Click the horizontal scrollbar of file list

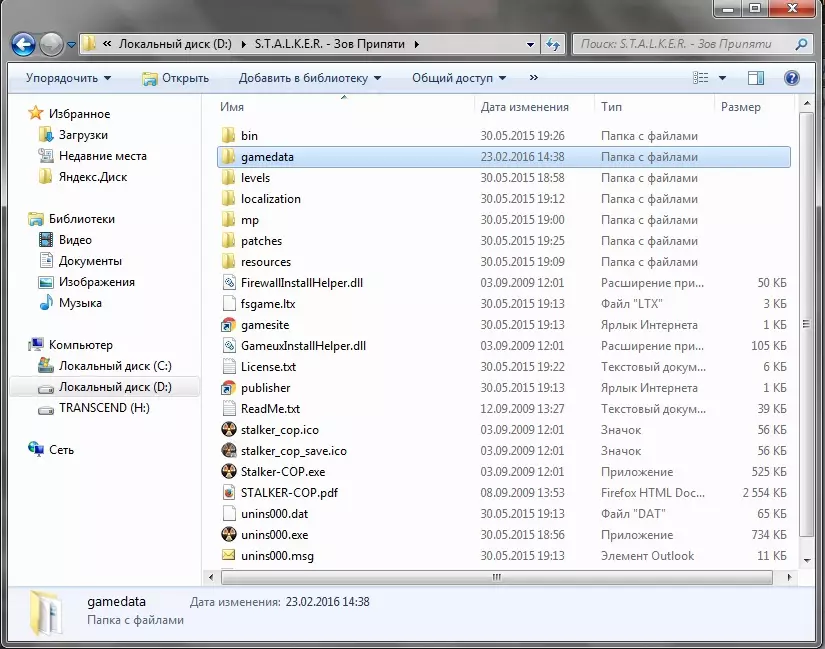pos(497,577)
